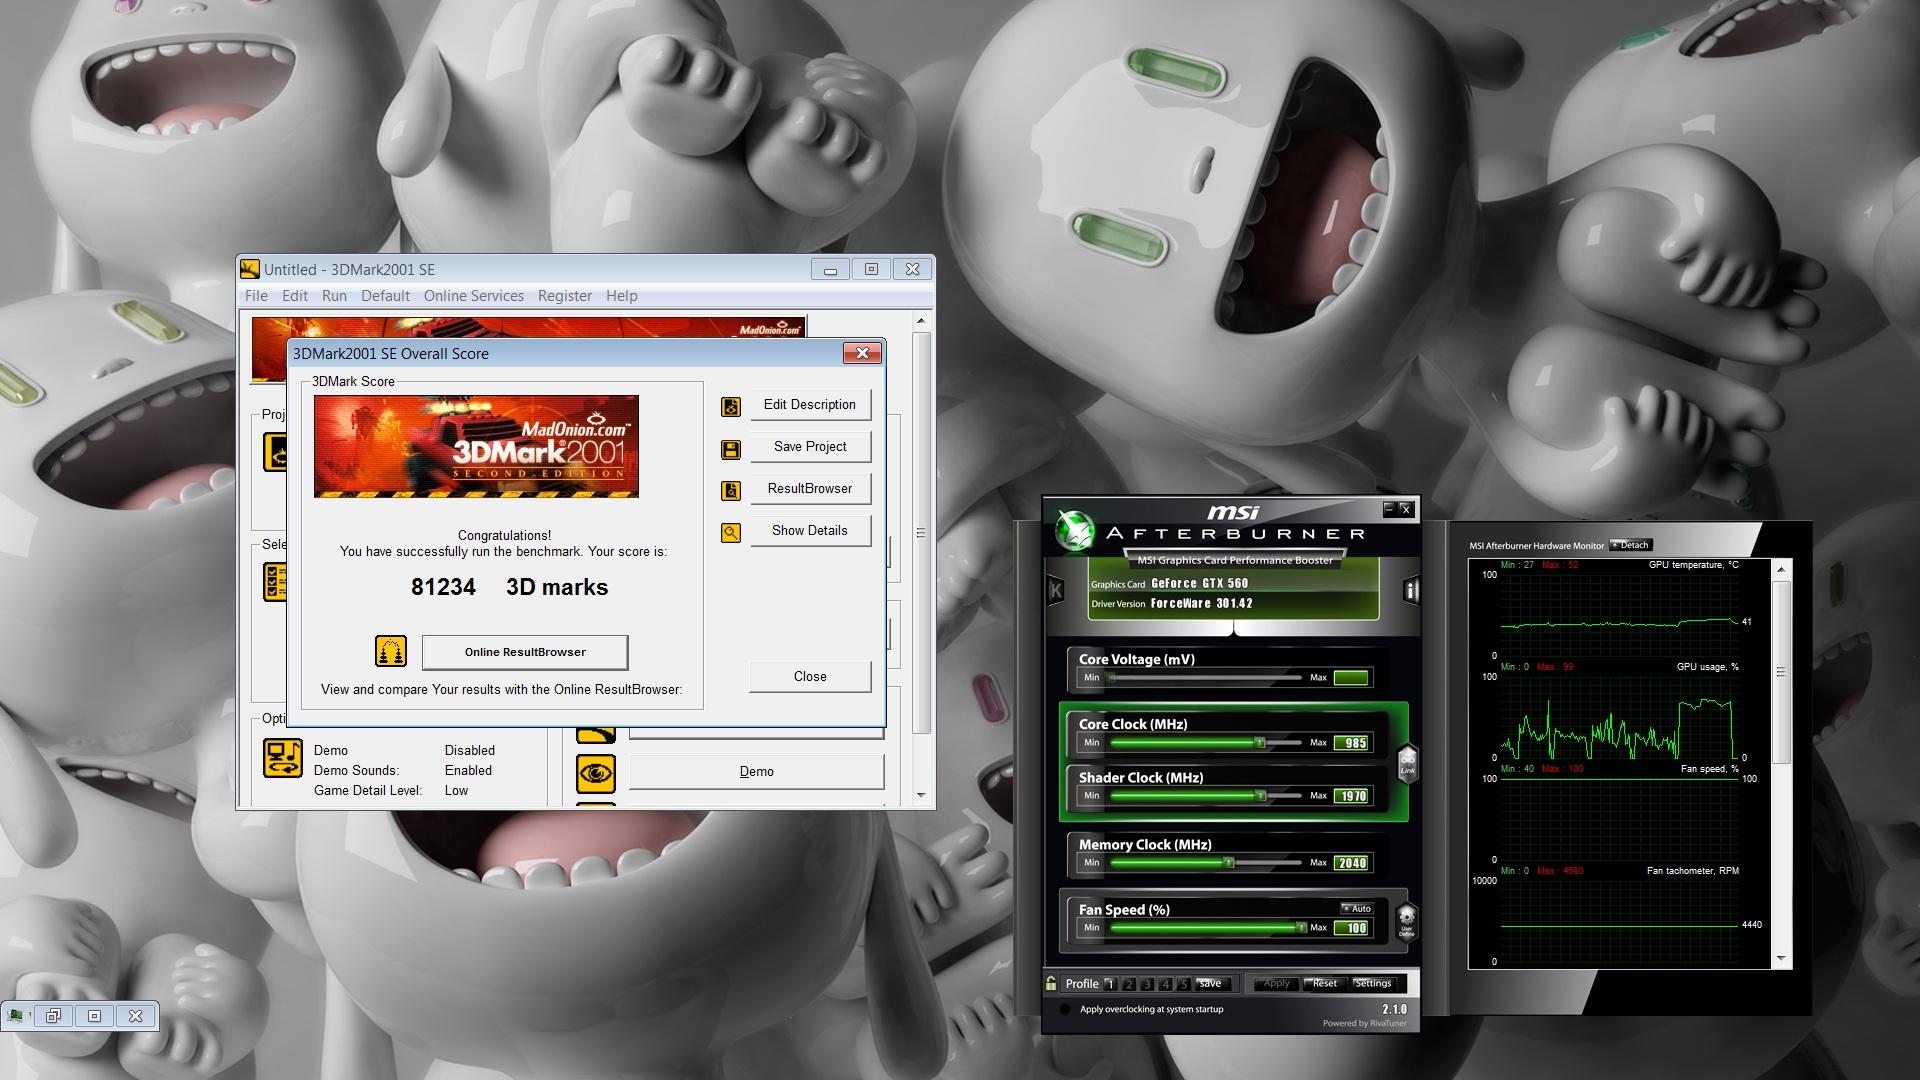Click the Show Details magnifier icon
The height and width of the screenshot is (1080, 1920).
[731, 533]
